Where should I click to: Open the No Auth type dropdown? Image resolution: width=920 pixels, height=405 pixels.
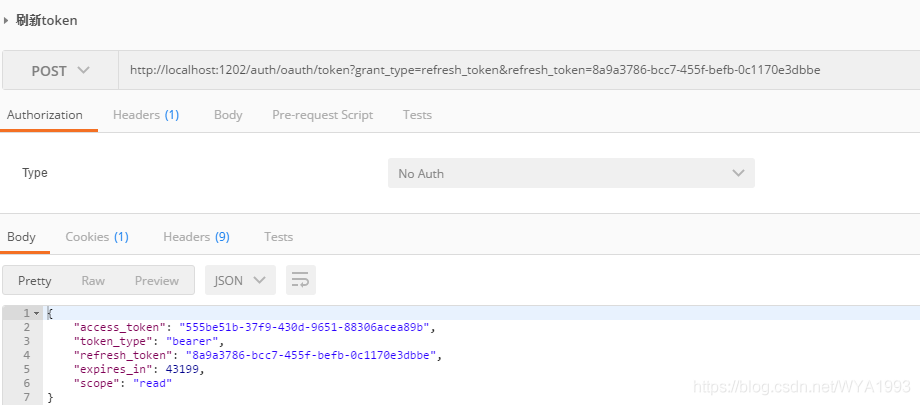(x=570, y=173)
